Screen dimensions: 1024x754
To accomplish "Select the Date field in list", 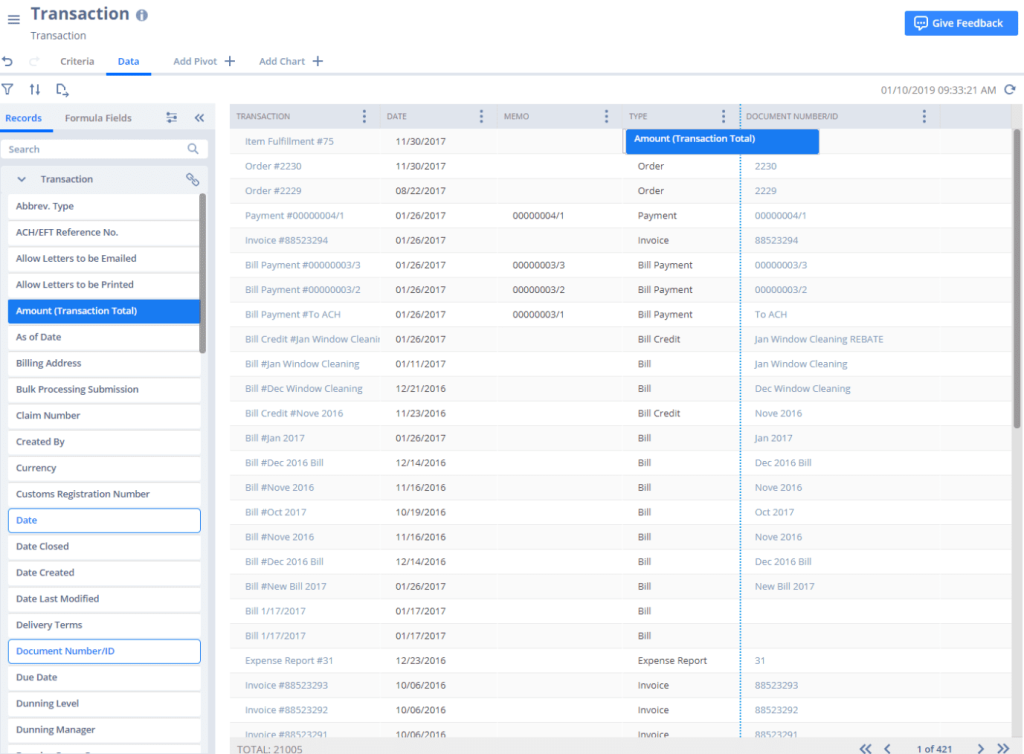I will (104, 520).
